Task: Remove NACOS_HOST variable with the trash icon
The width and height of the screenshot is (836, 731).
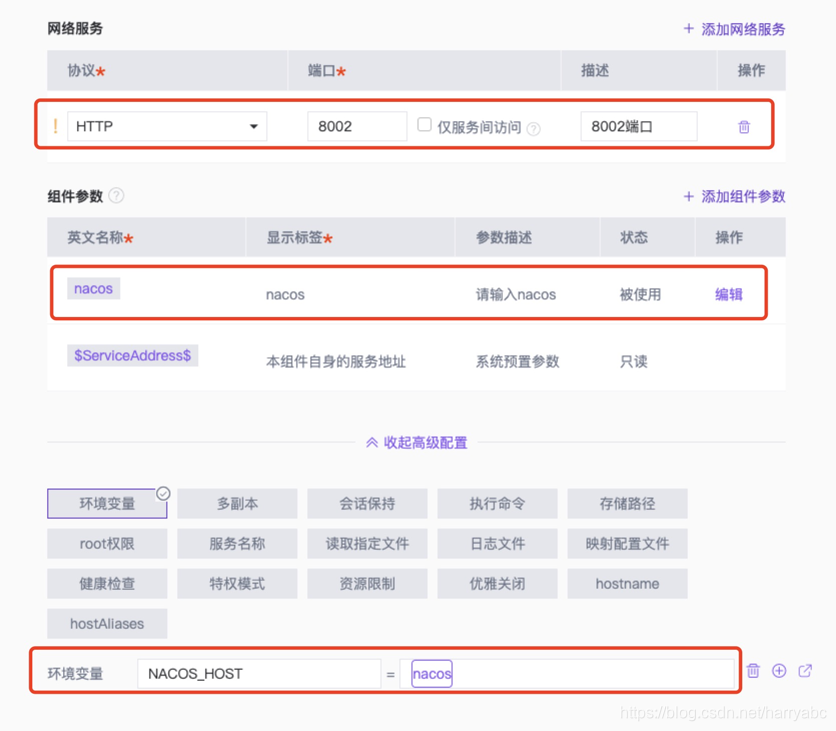Action: 753,671
